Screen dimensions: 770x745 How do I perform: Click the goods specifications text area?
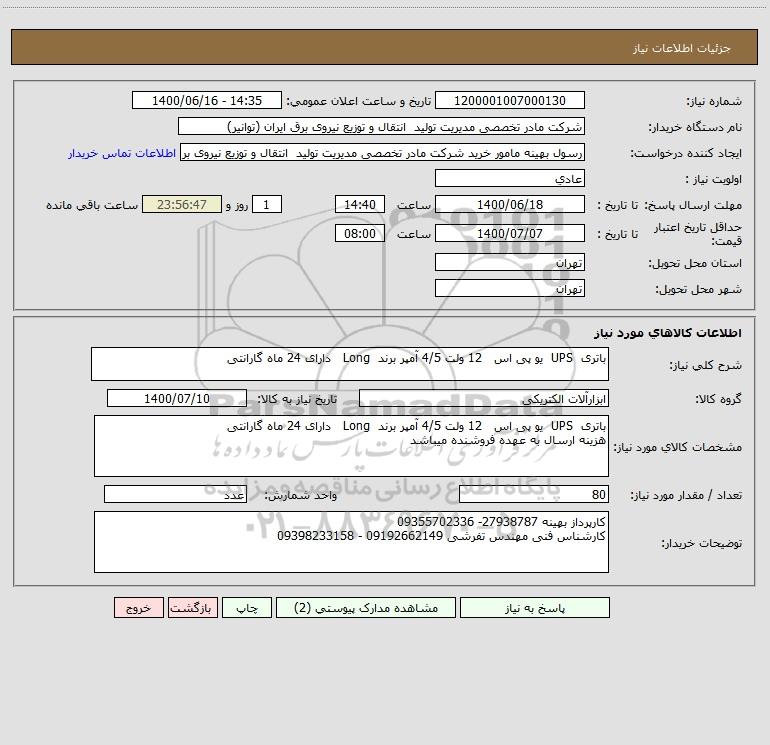coord(351,446)
